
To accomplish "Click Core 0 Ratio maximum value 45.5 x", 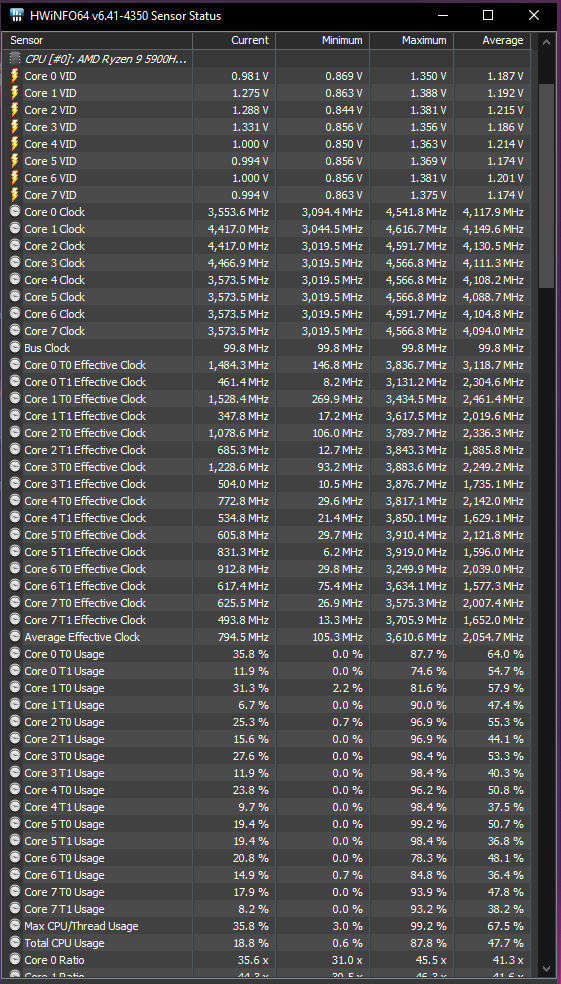I will click(x=429, y=960).
